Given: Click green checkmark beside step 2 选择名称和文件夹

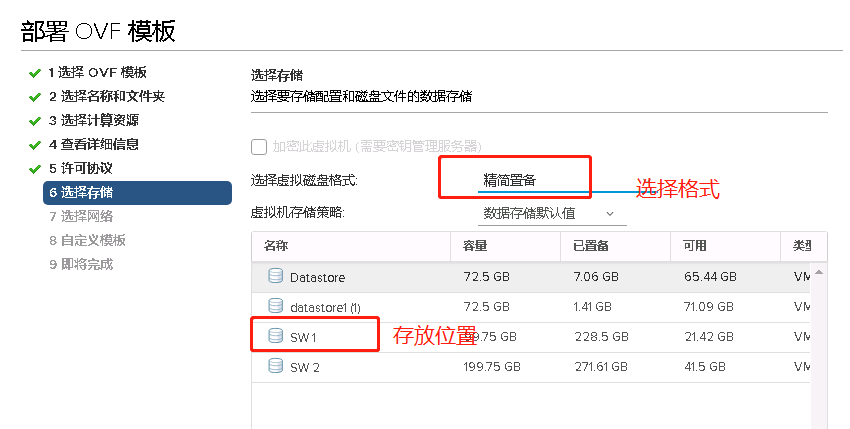Looking at the screenshot, I should pos(35,96).
